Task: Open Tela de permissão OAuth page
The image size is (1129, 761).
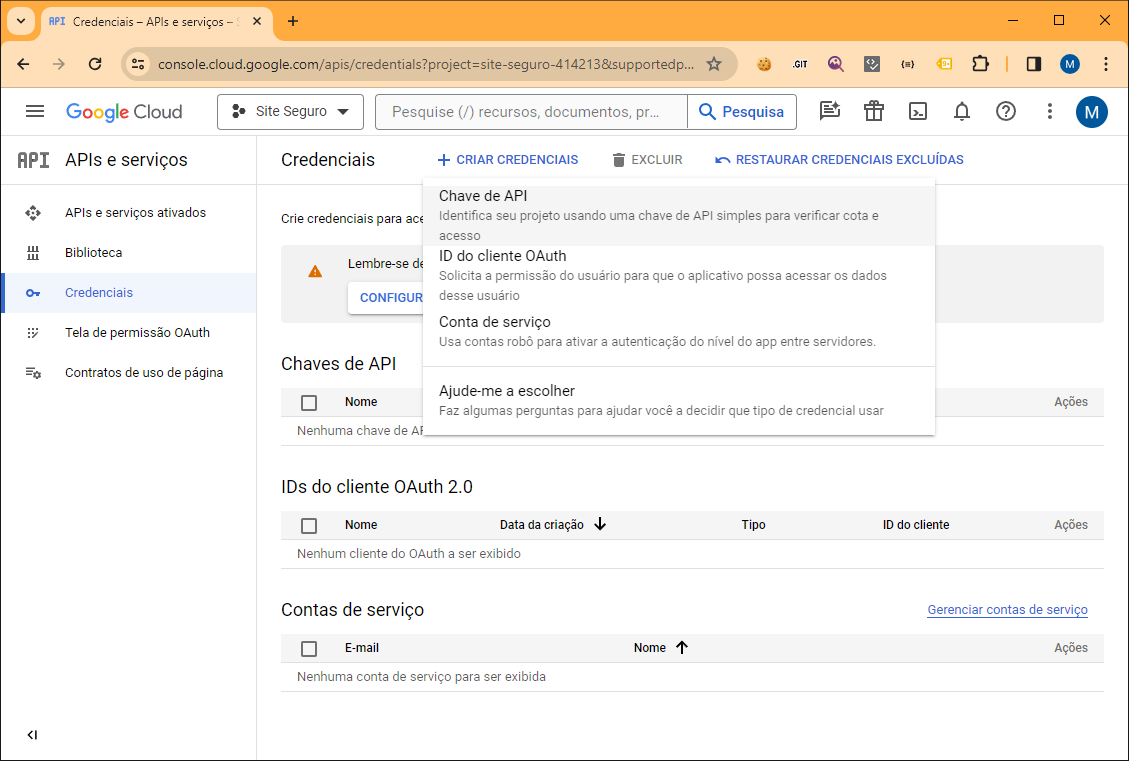Action: click(x=138, y=333)
